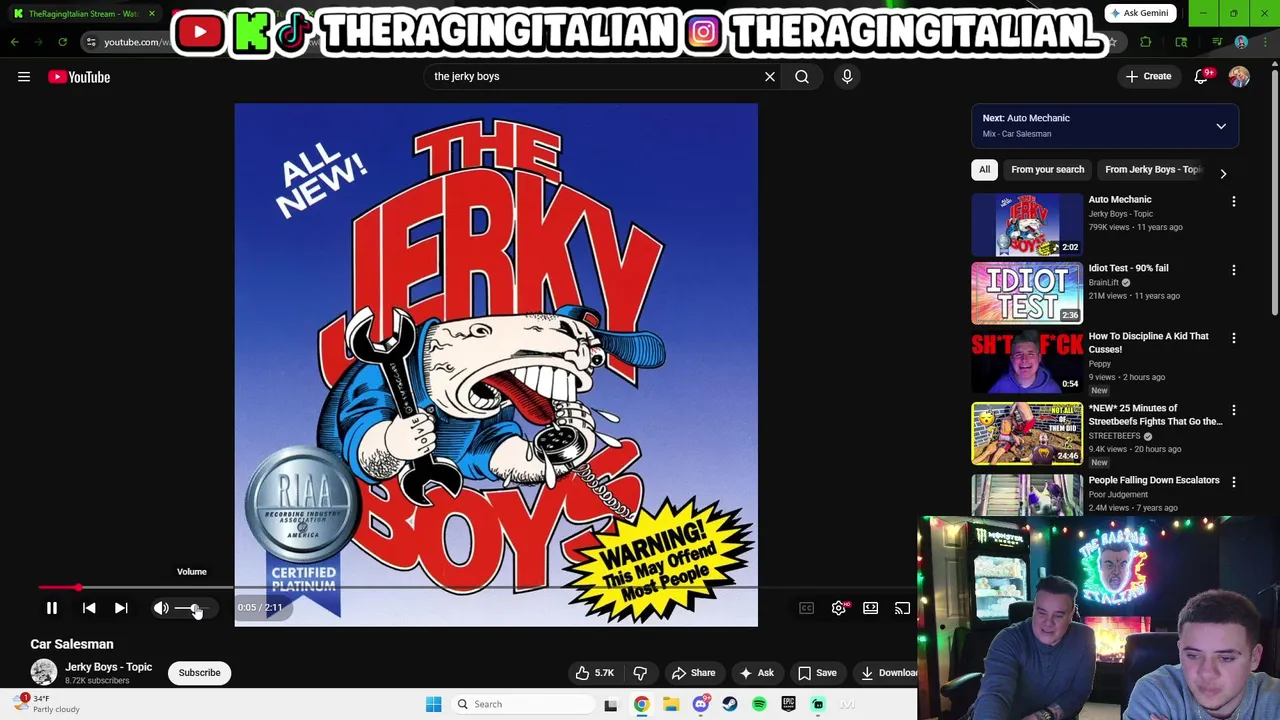Viewport: 1280px width, 720px height.
Task: Open options menu for Auto Mechanic video
Action: (1234, 201)
